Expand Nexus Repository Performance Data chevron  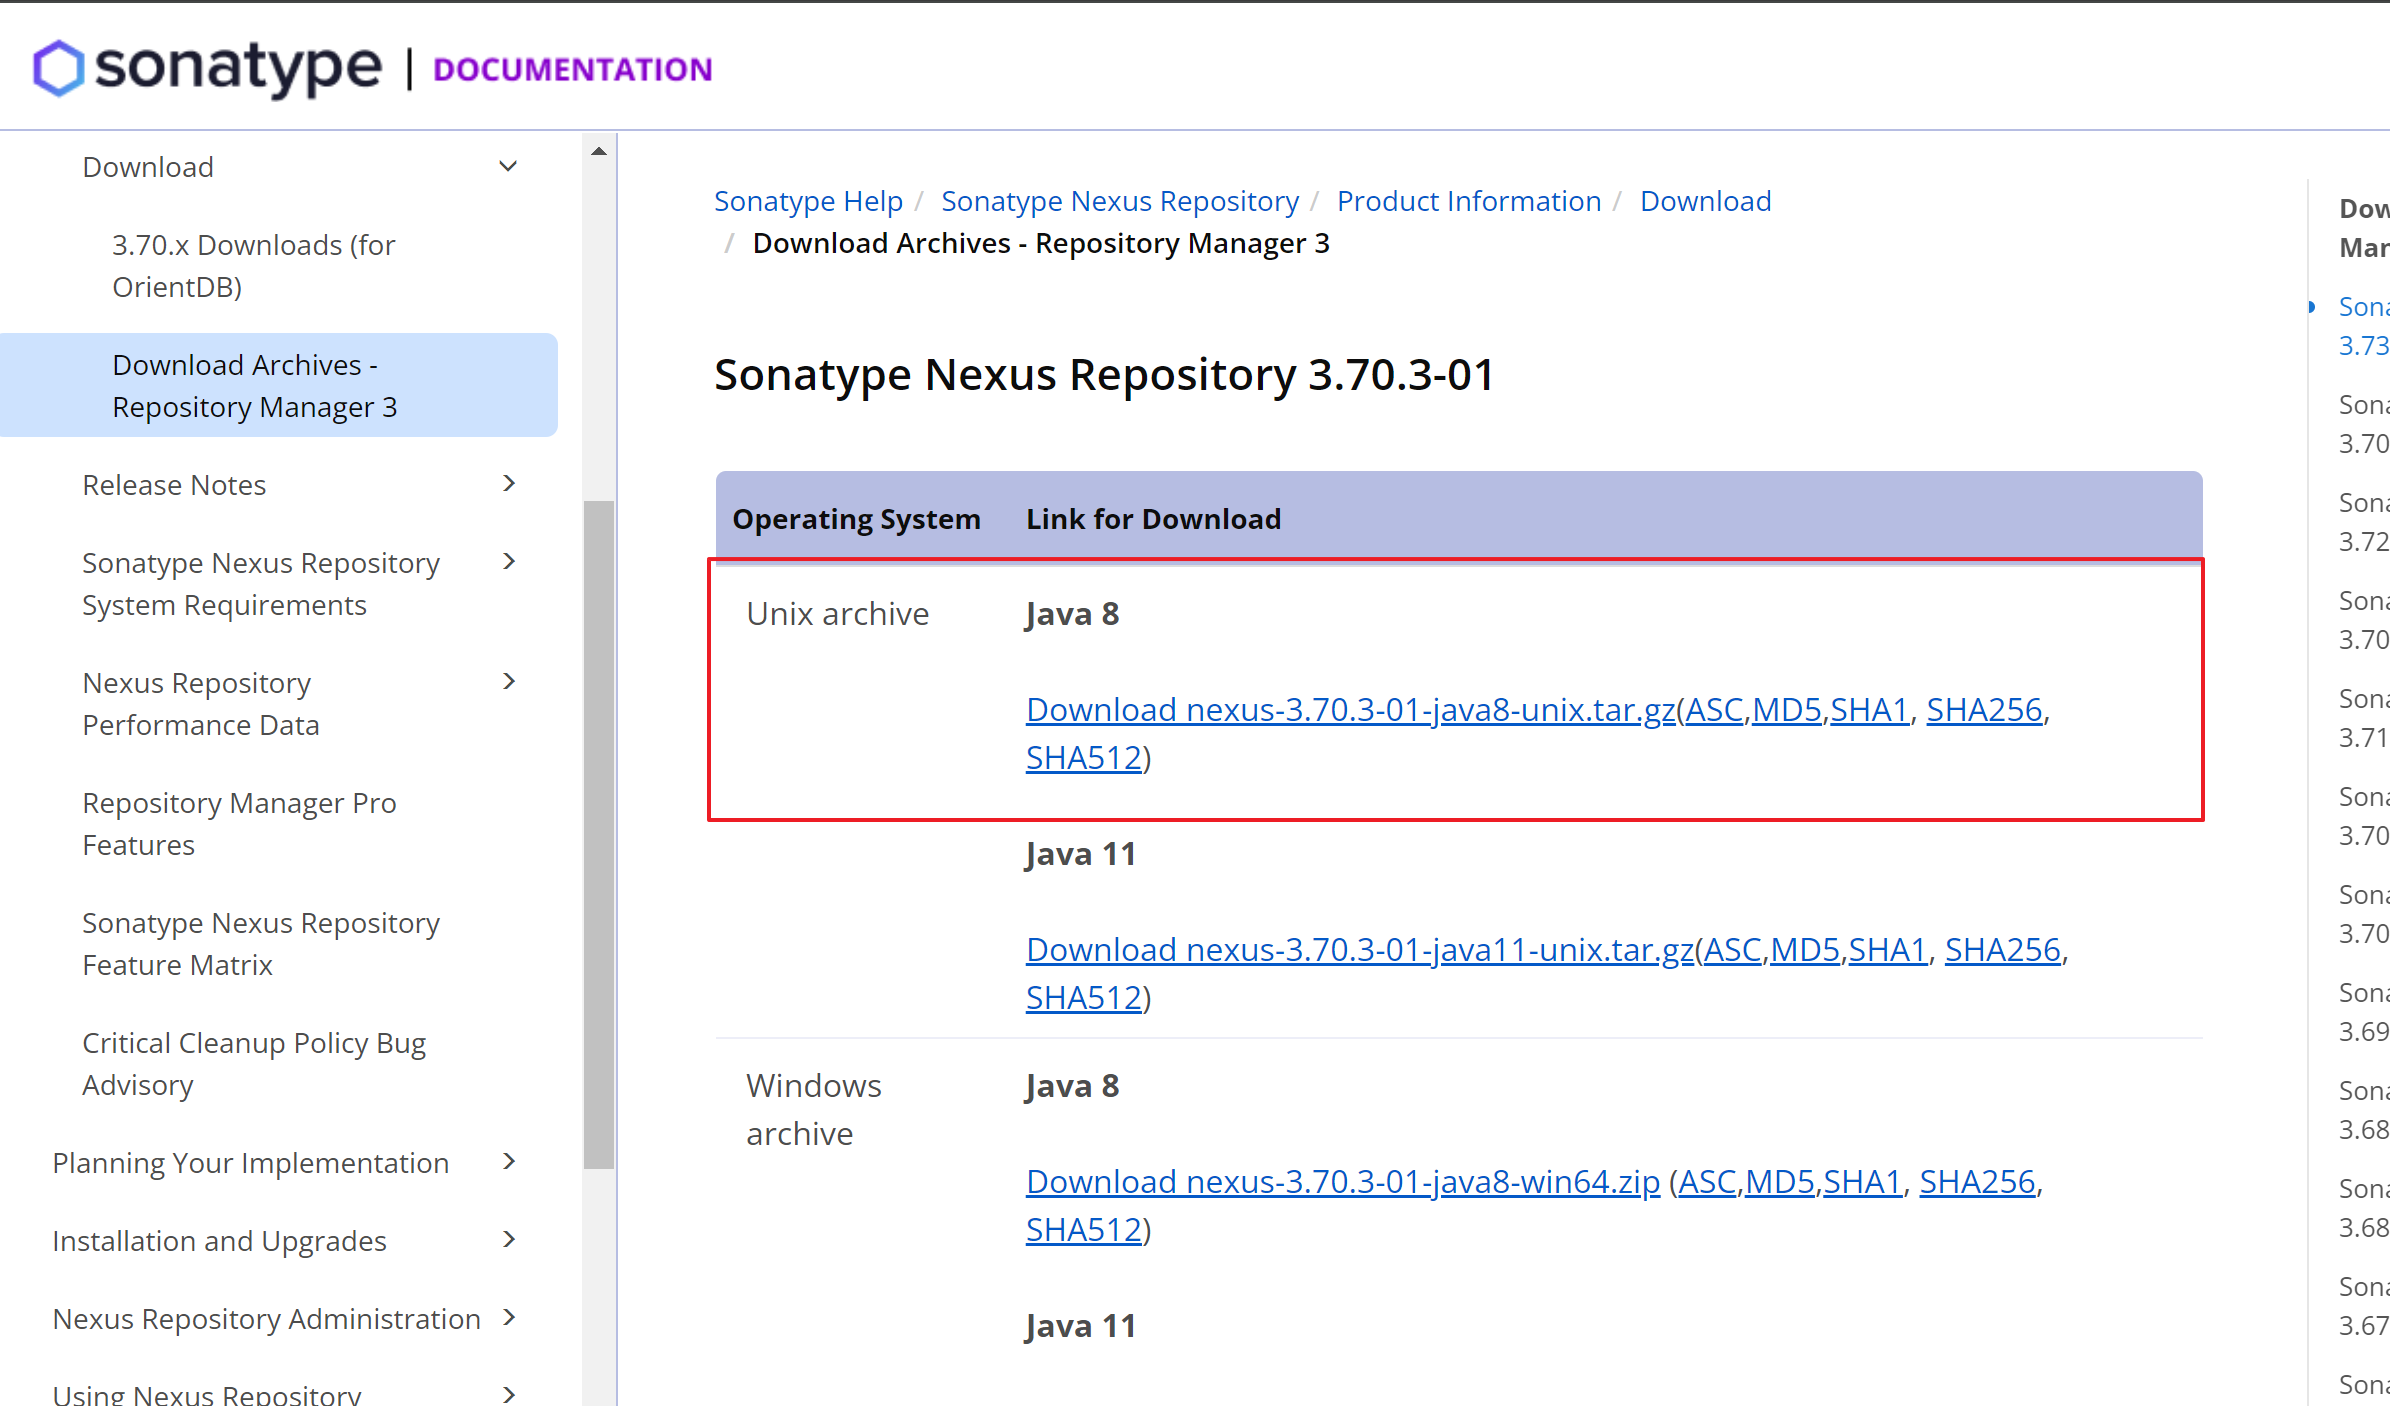[x=509, y=682]
